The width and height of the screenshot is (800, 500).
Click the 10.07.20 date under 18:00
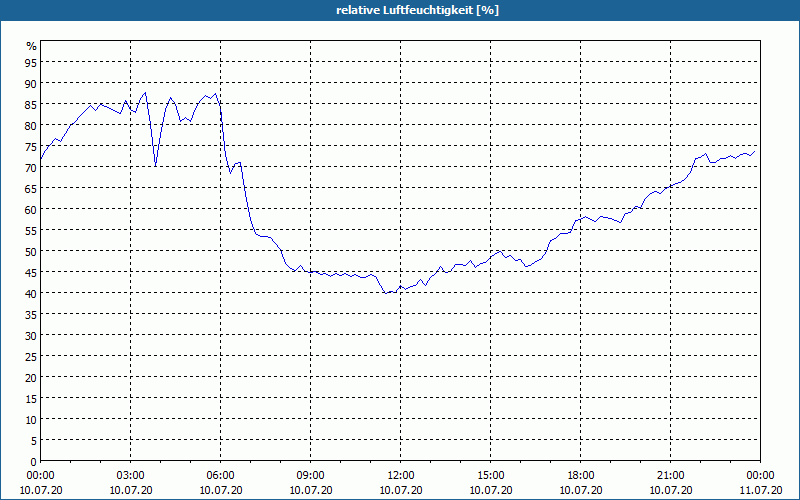point(581,490)
